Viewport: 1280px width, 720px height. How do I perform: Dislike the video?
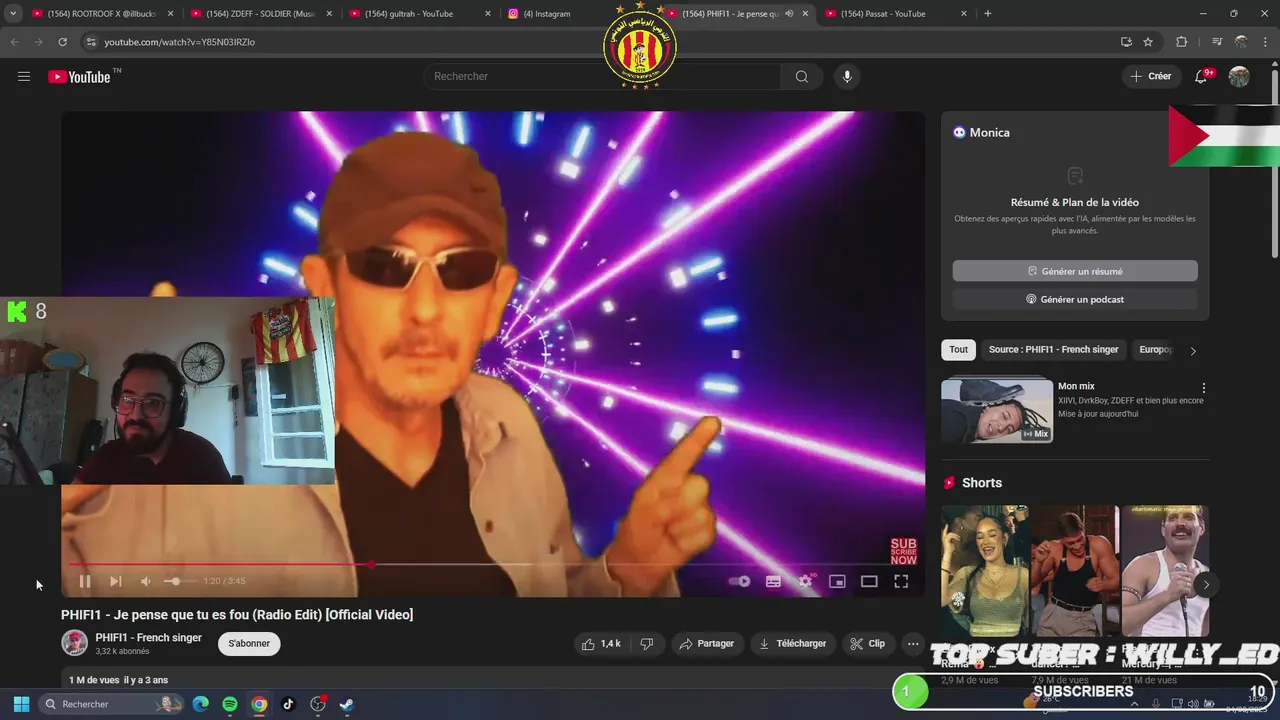click(647, 644)
